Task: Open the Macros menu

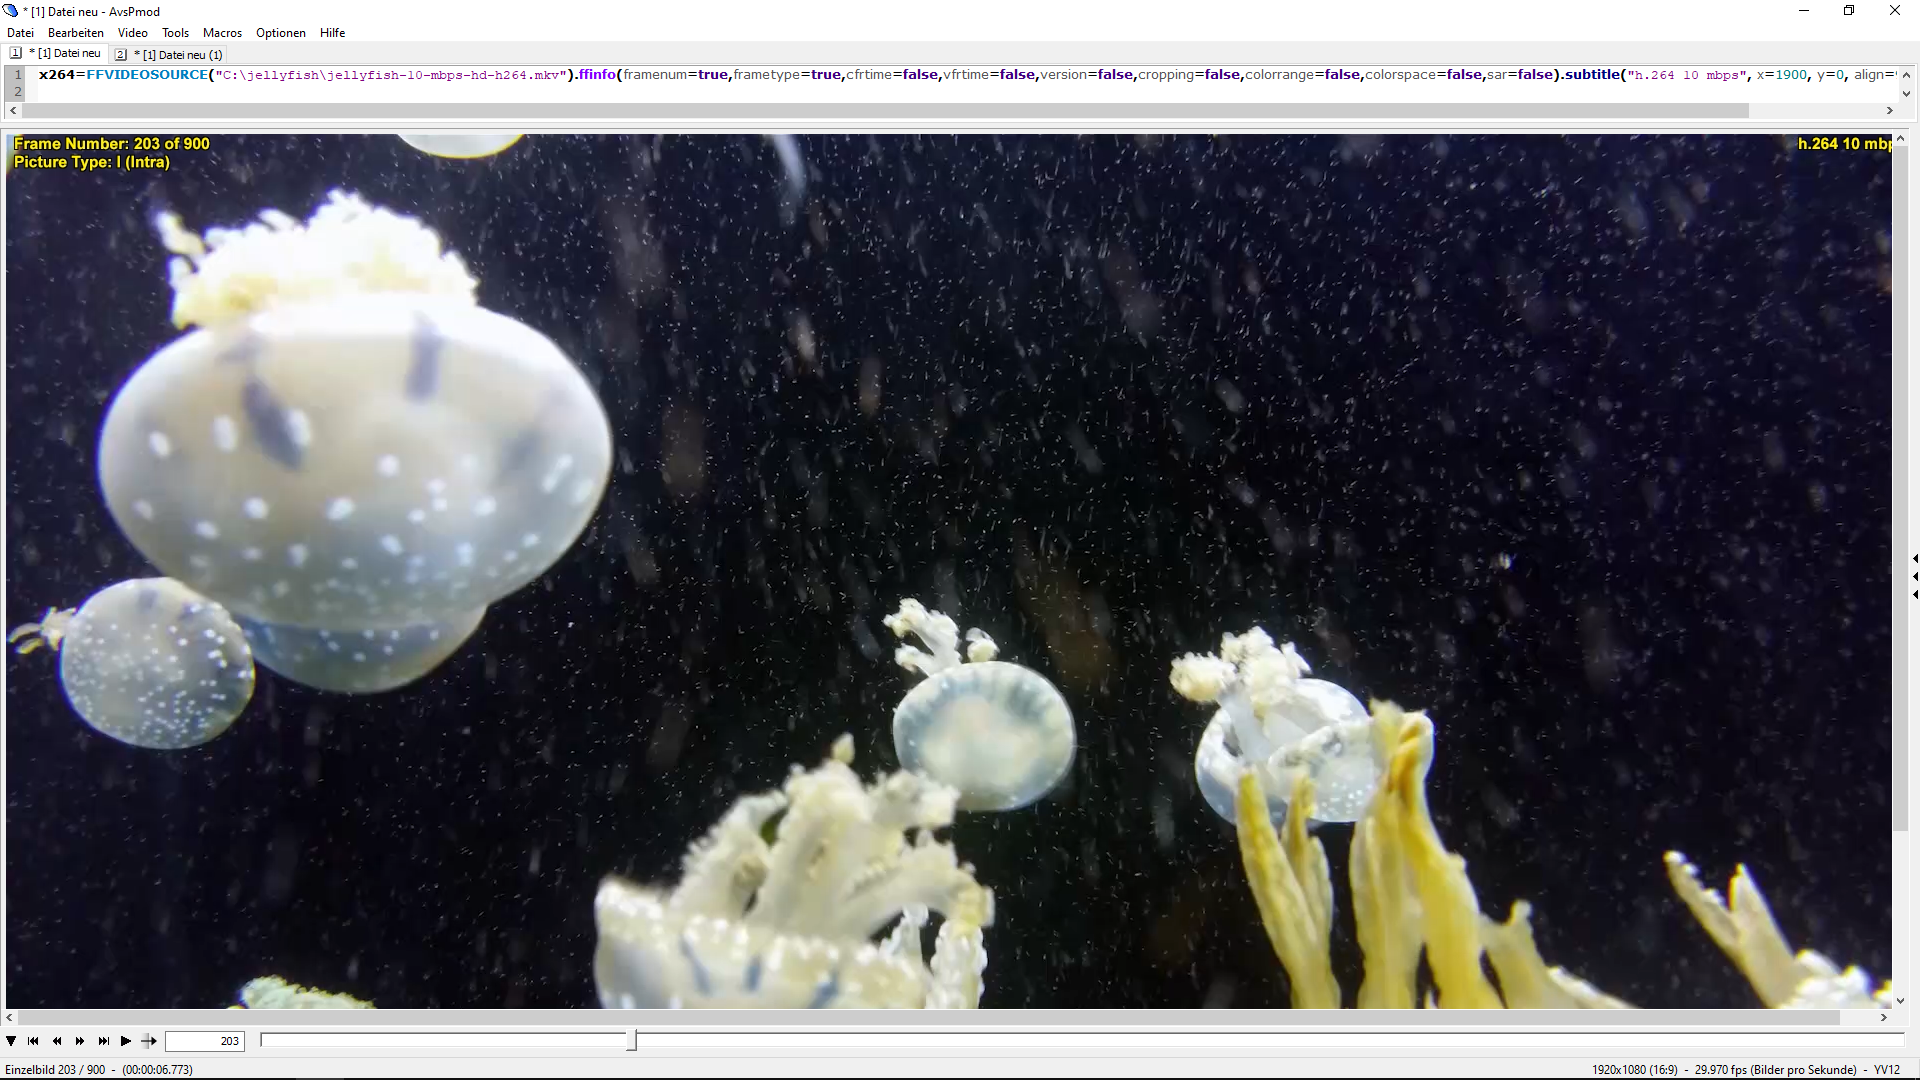Action: [x=222, y=33]
